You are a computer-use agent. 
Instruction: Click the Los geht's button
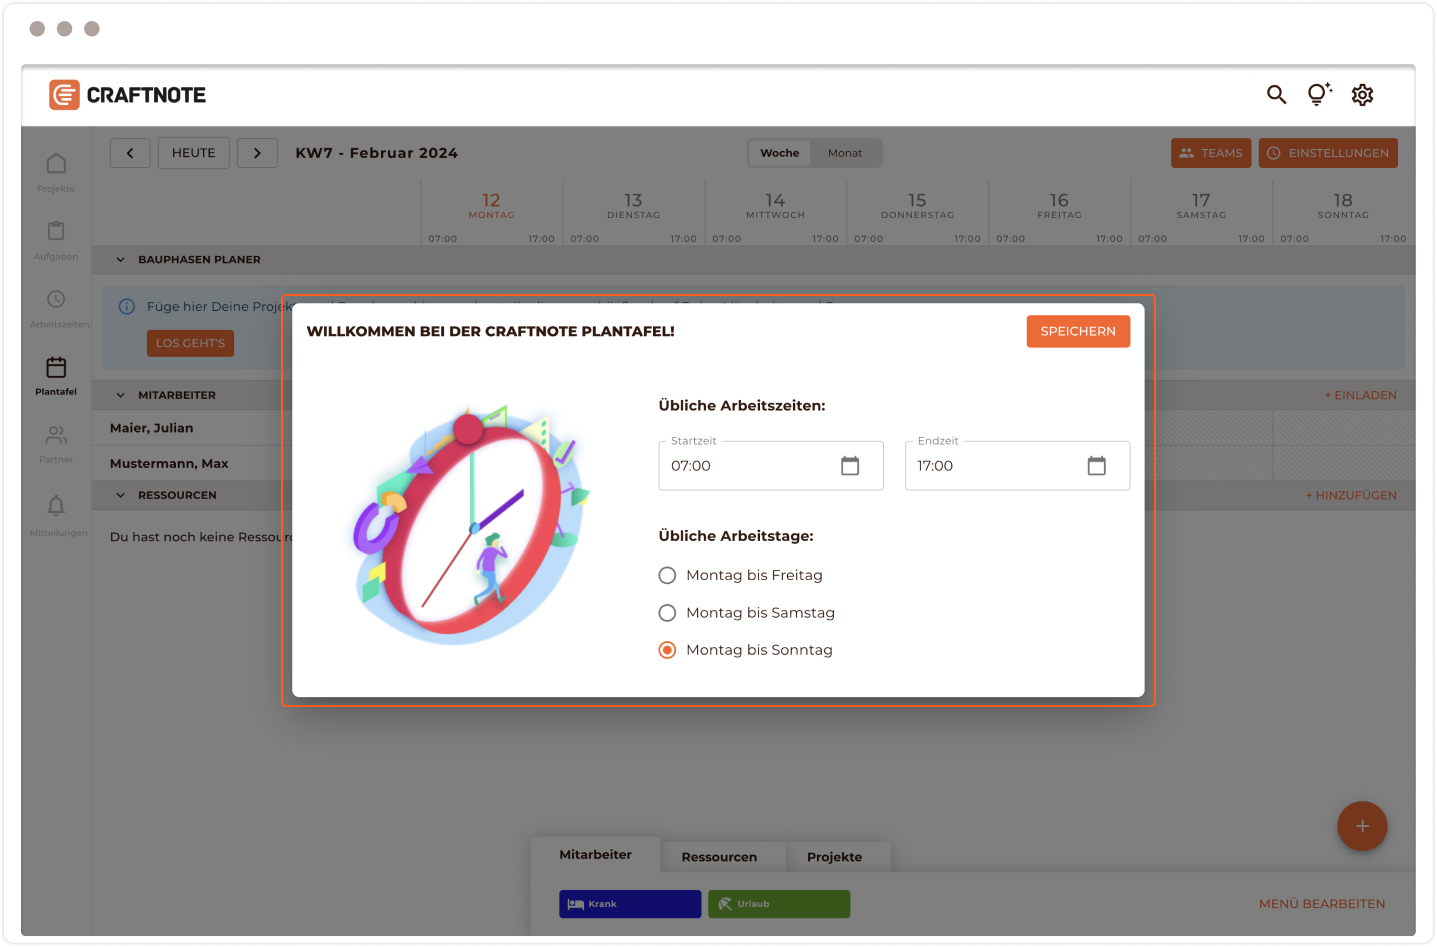click(x=190, y=343)
